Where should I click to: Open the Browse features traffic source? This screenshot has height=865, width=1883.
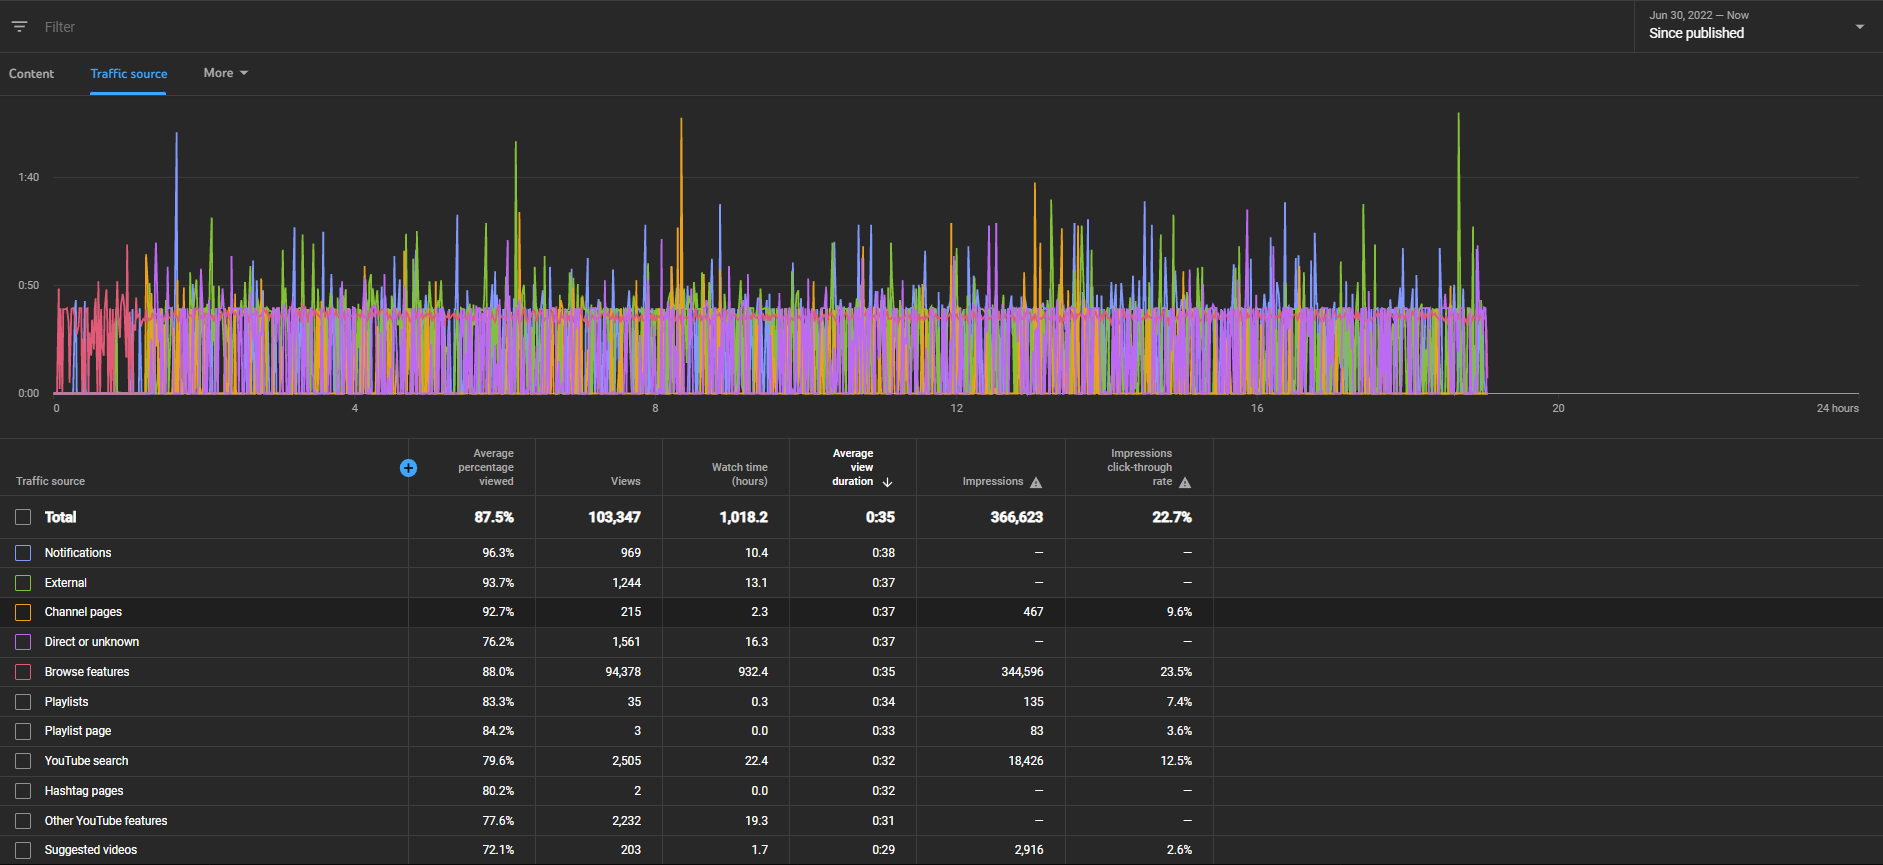pos(87,672)
